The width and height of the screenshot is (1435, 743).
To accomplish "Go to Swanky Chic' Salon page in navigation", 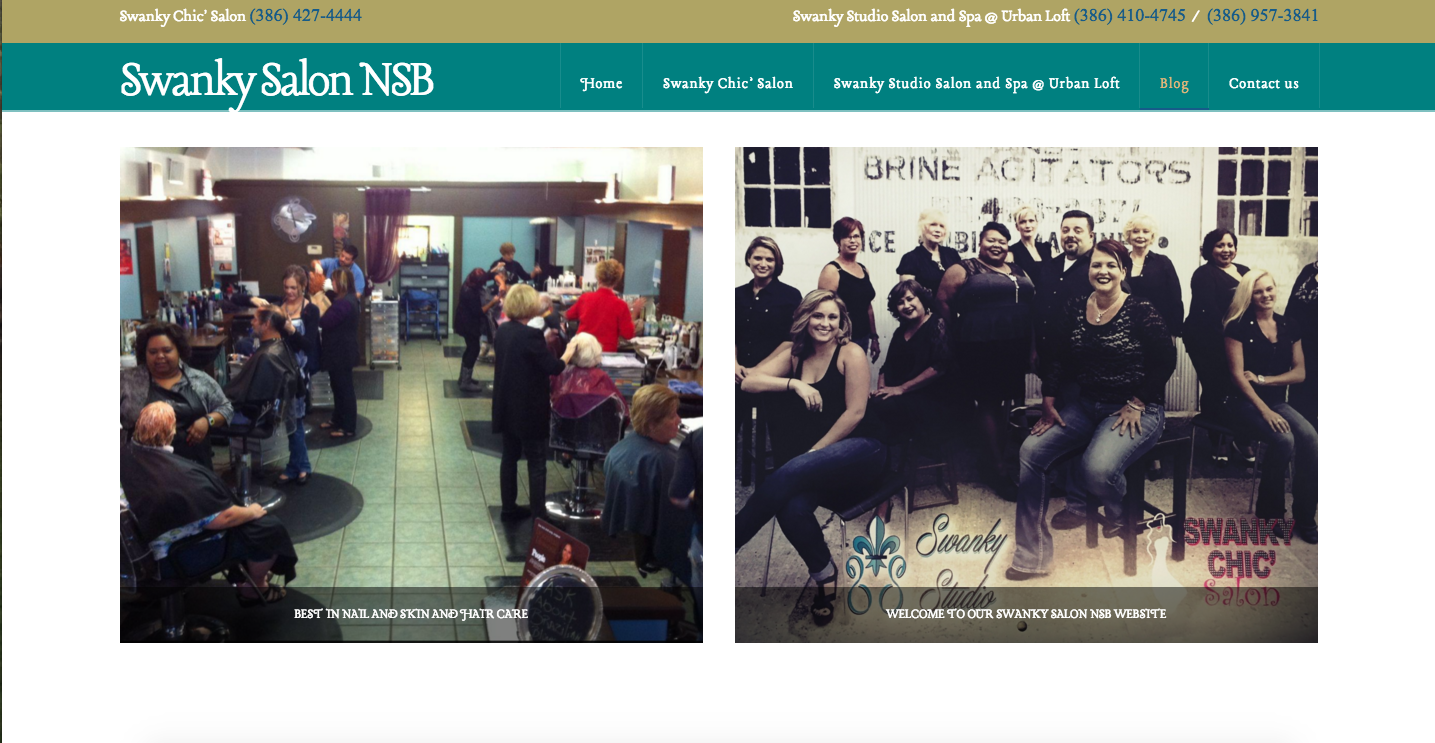I will coord(727,83).
